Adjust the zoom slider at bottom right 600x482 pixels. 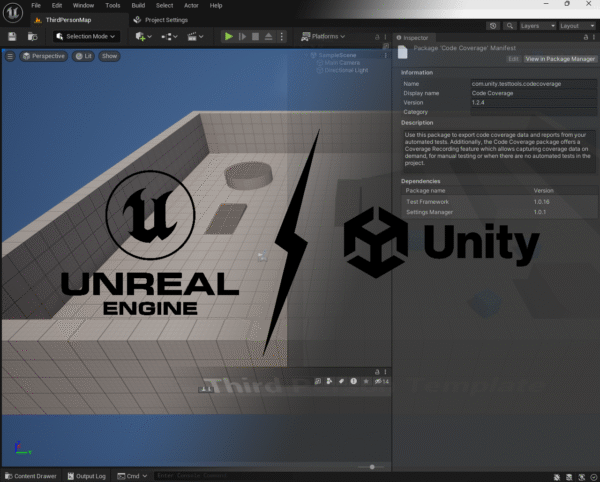click(x=372, y=466)
